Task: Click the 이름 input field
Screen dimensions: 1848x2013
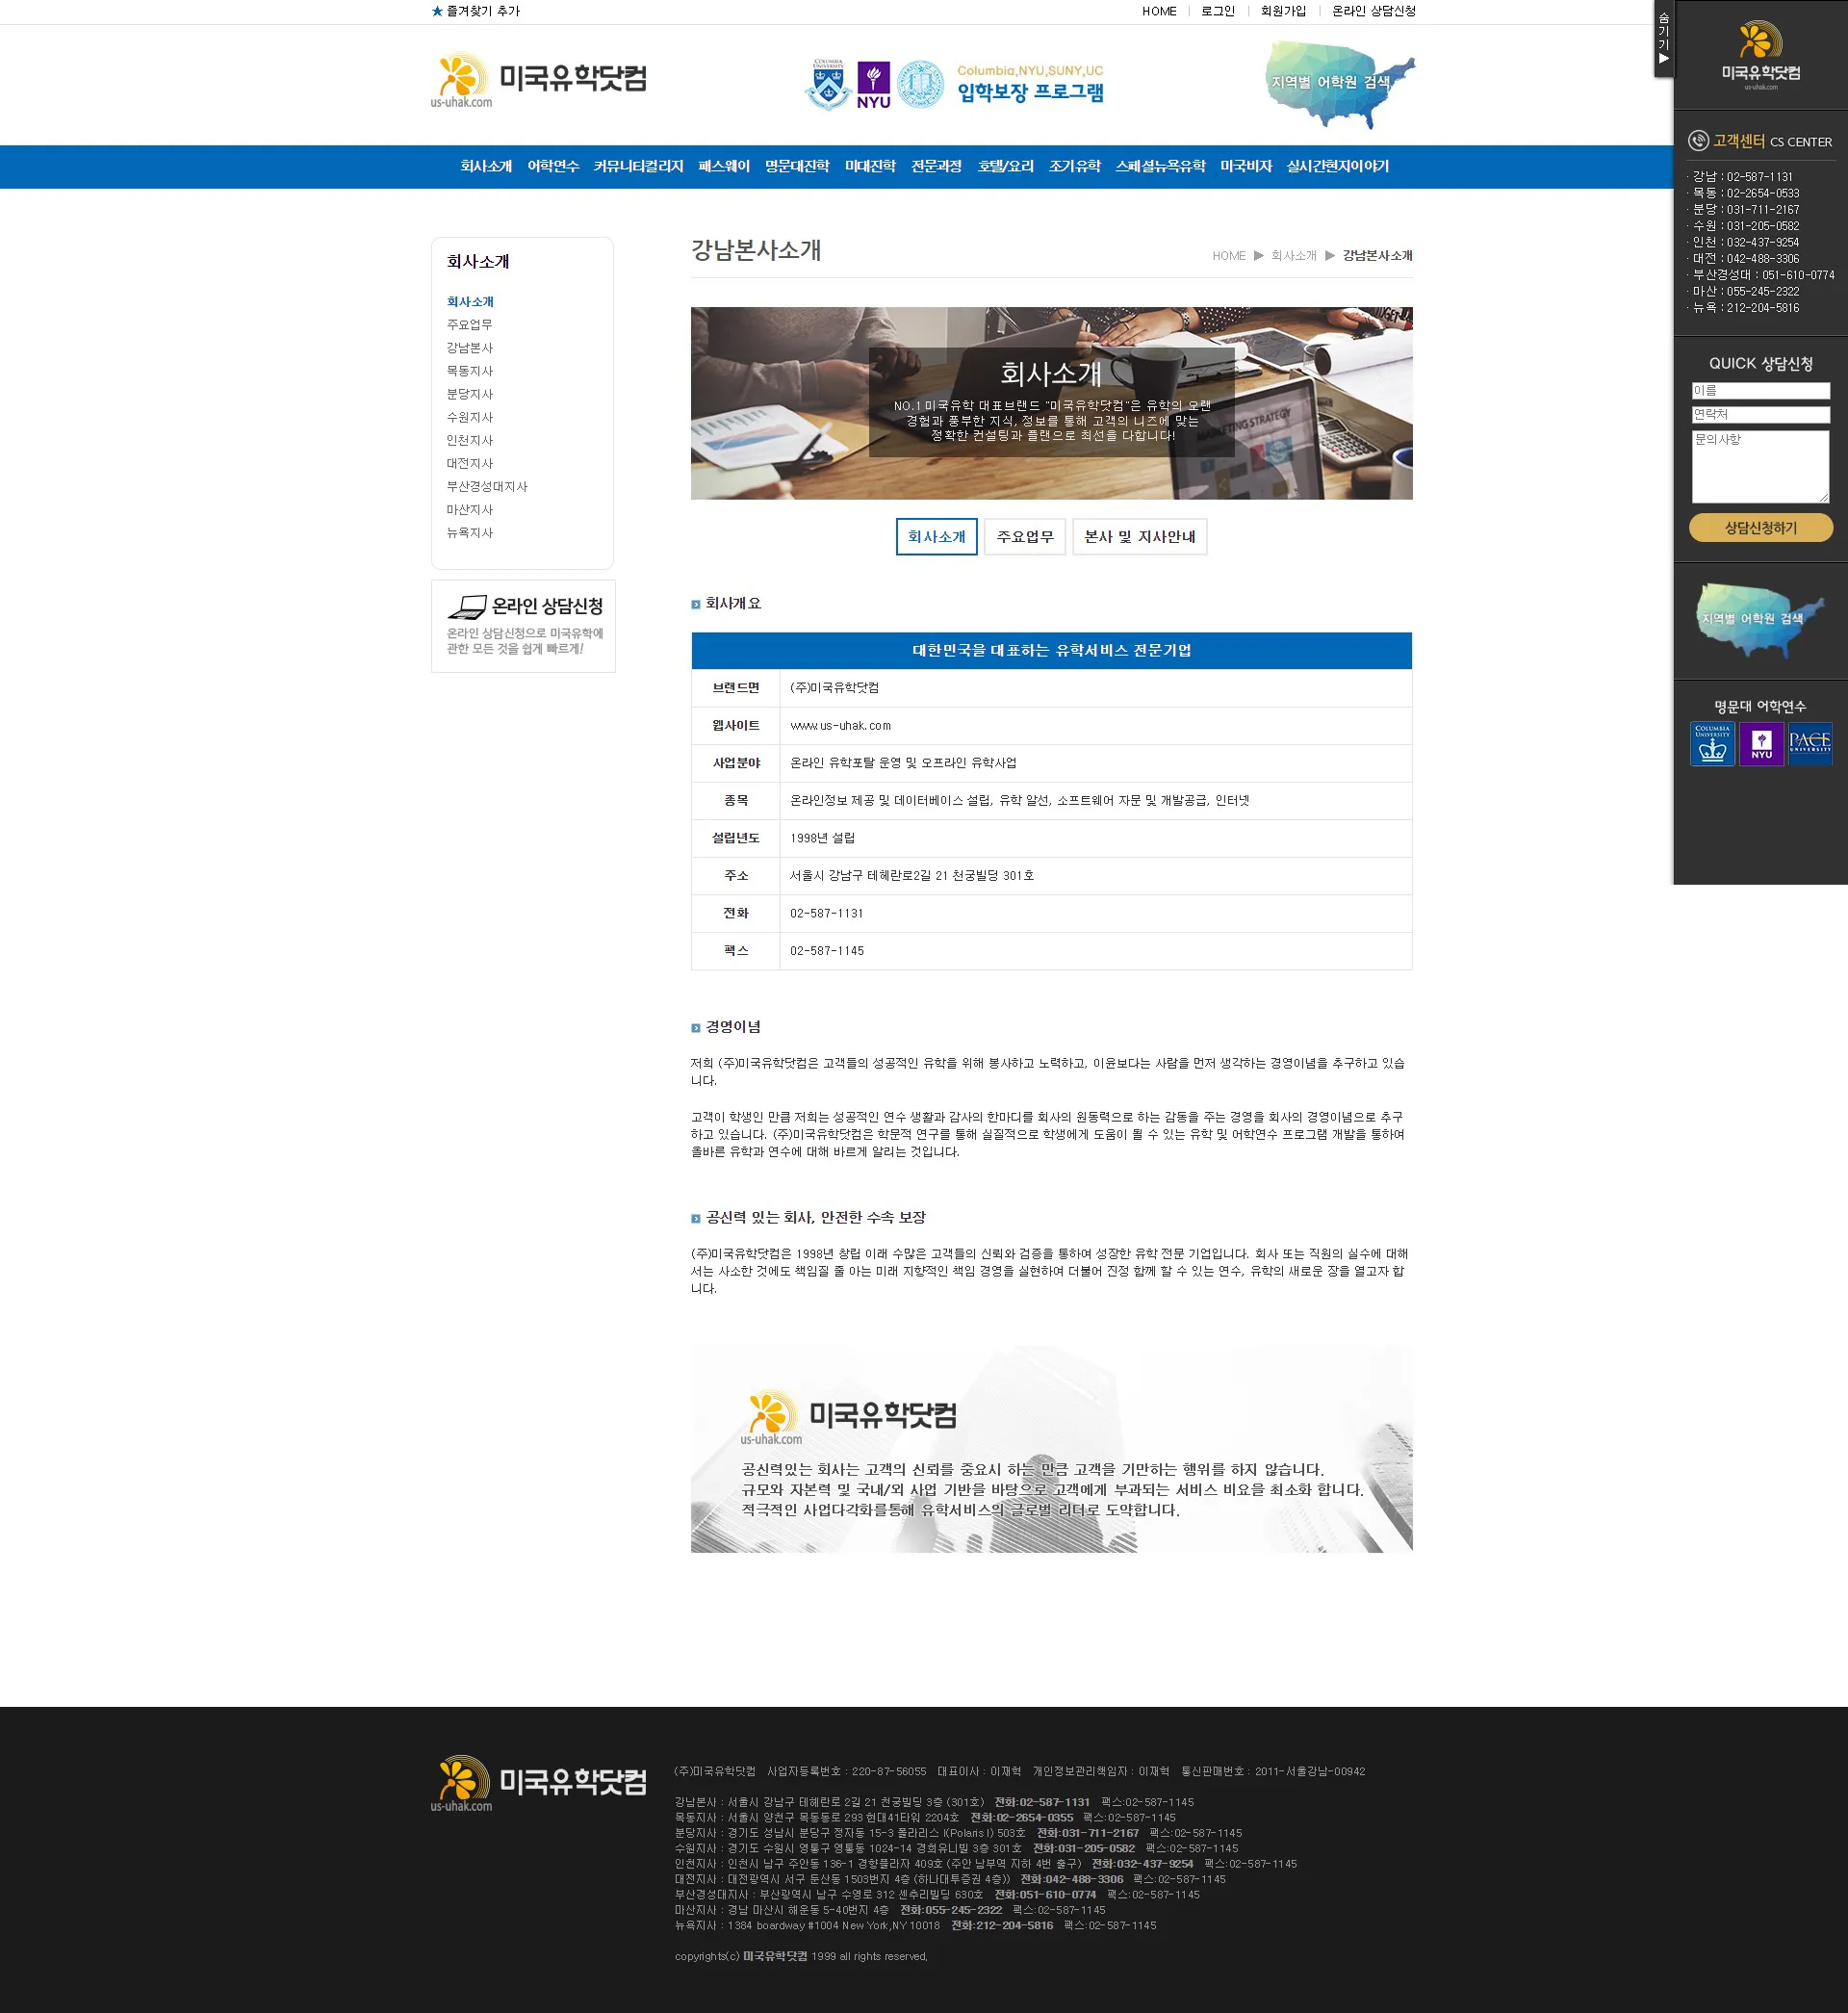Action: 1760,391
